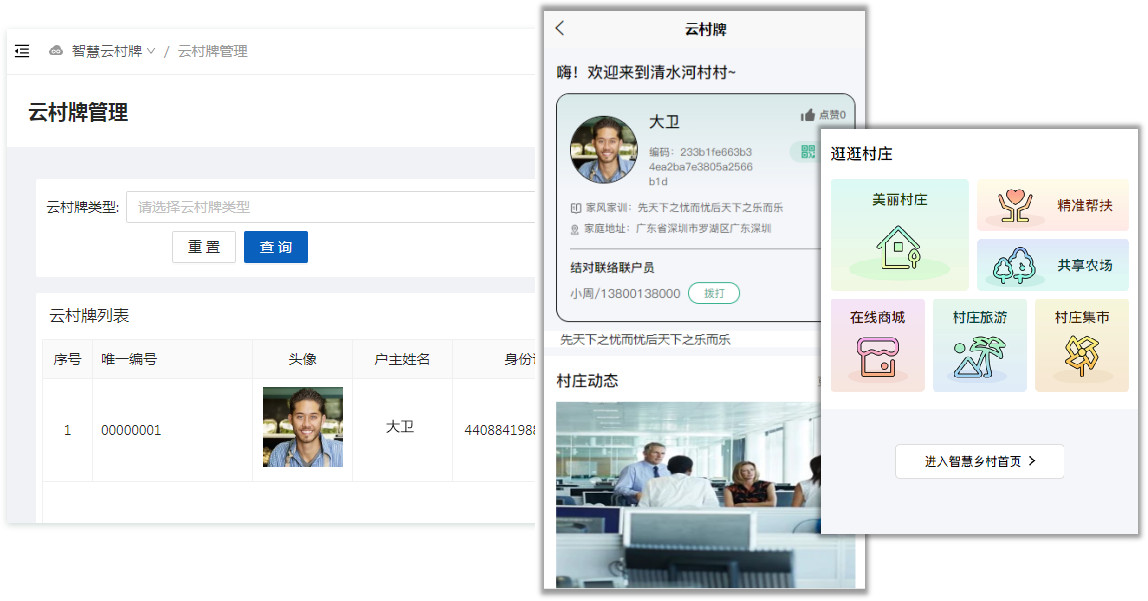Click the avatar thumbnail in table row
The height and width of the screenshot is (601, 1148).
coord(302,427)
